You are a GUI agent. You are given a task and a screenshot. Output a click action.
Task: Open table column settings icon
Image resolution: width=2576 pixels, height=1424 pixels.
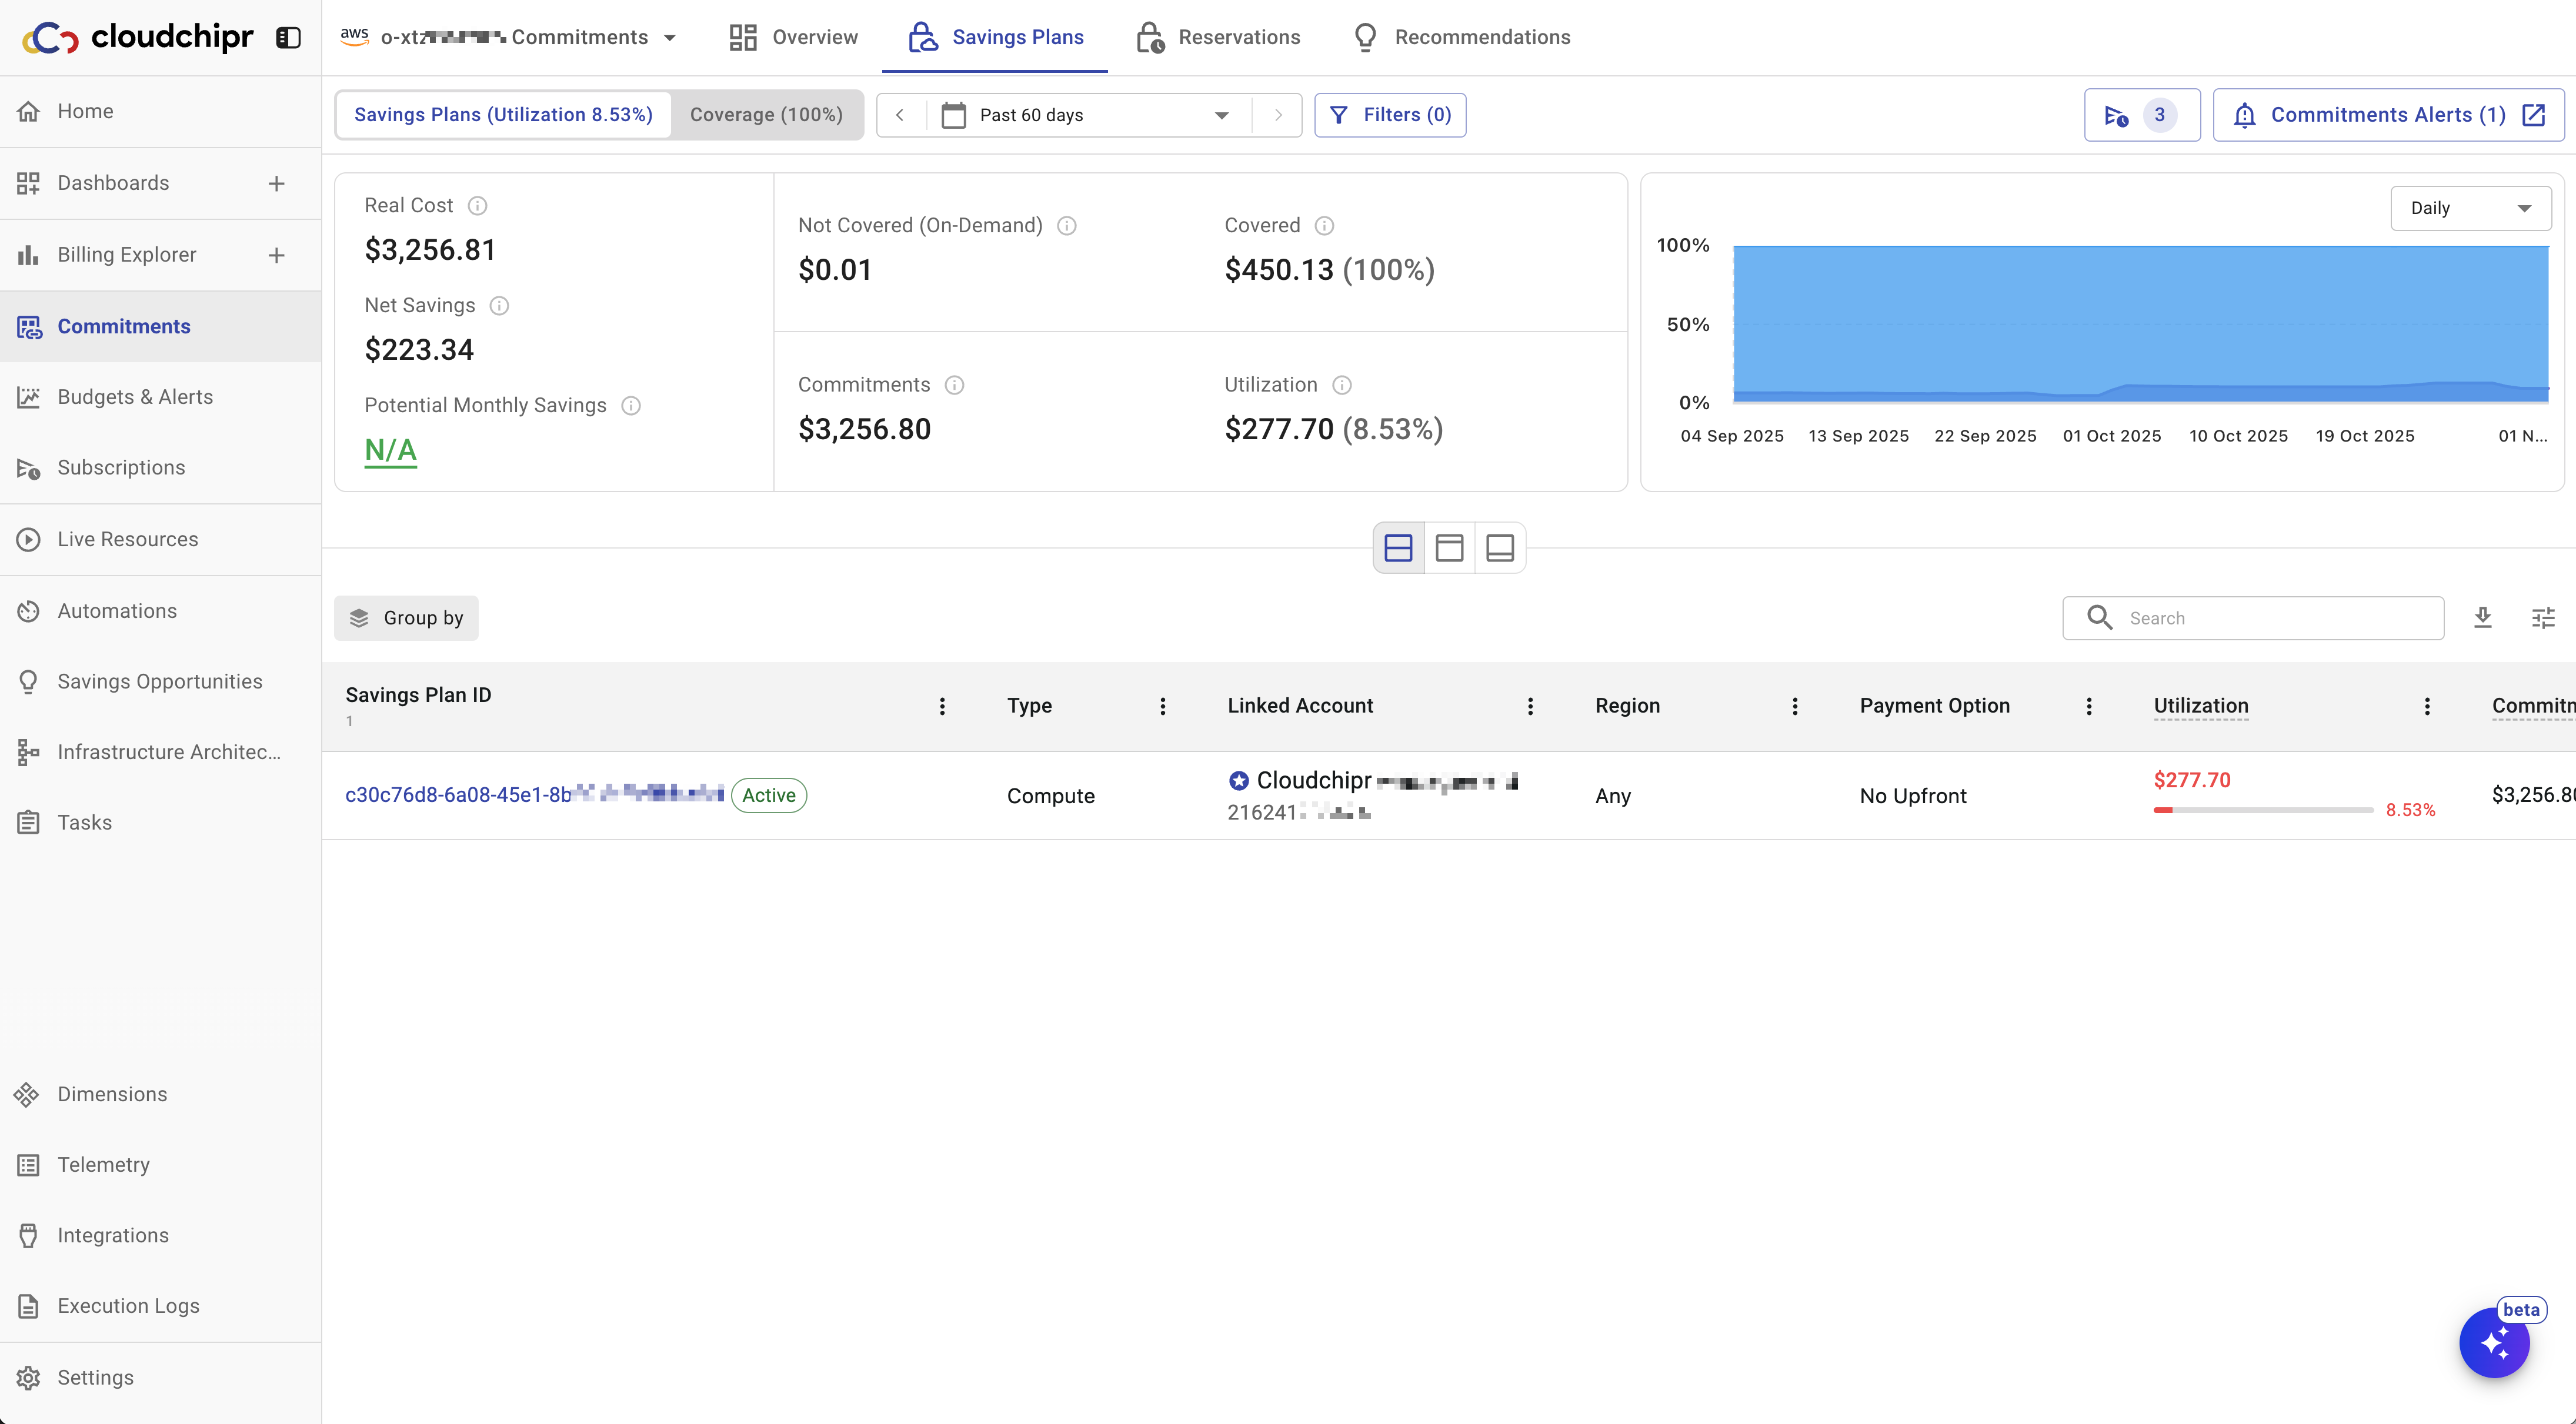point(2543,618)
